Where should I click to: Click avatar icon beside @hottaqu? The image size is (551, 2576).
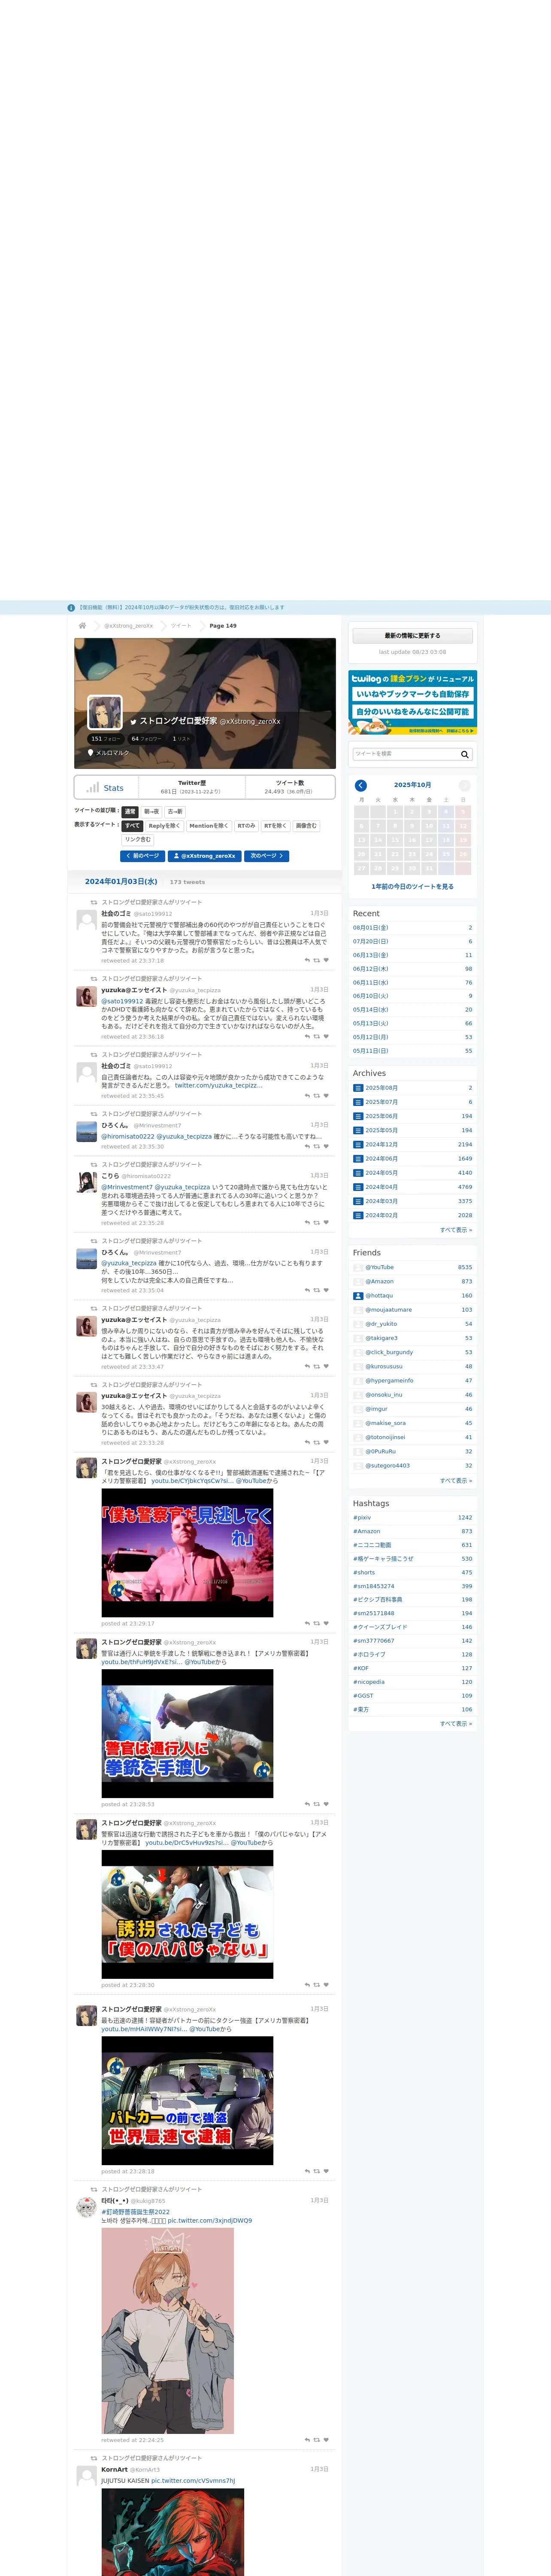pos(358,1296)
